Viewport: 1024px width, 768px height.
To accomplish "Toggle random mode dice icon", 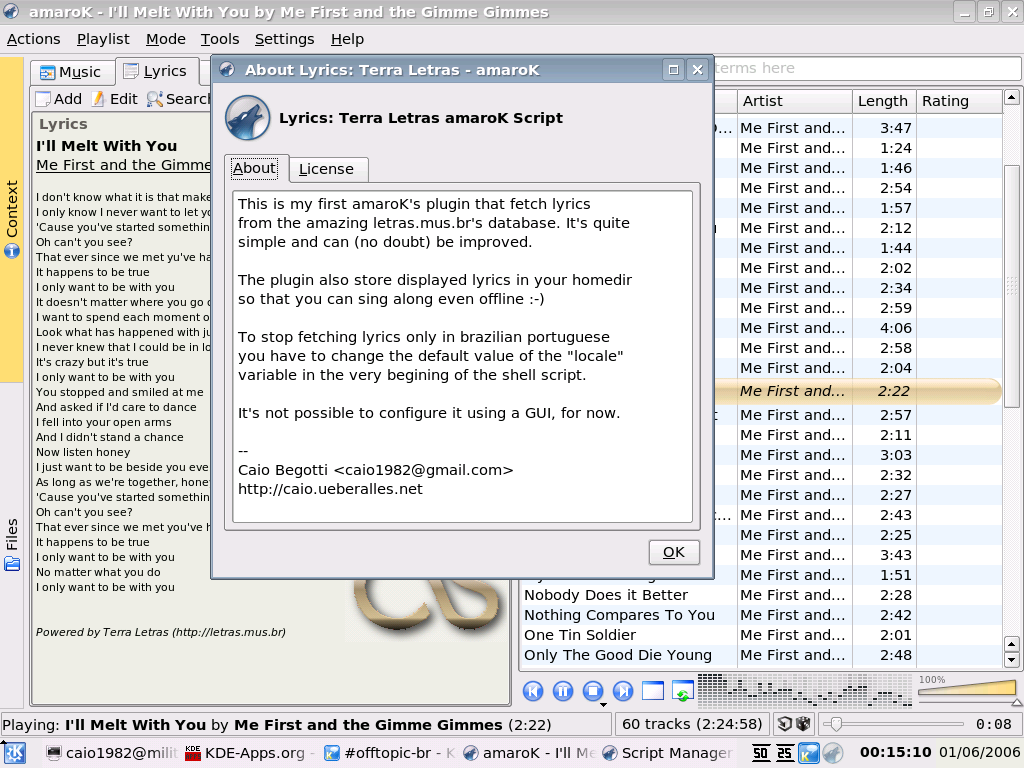I will click(x=803, y=724).
